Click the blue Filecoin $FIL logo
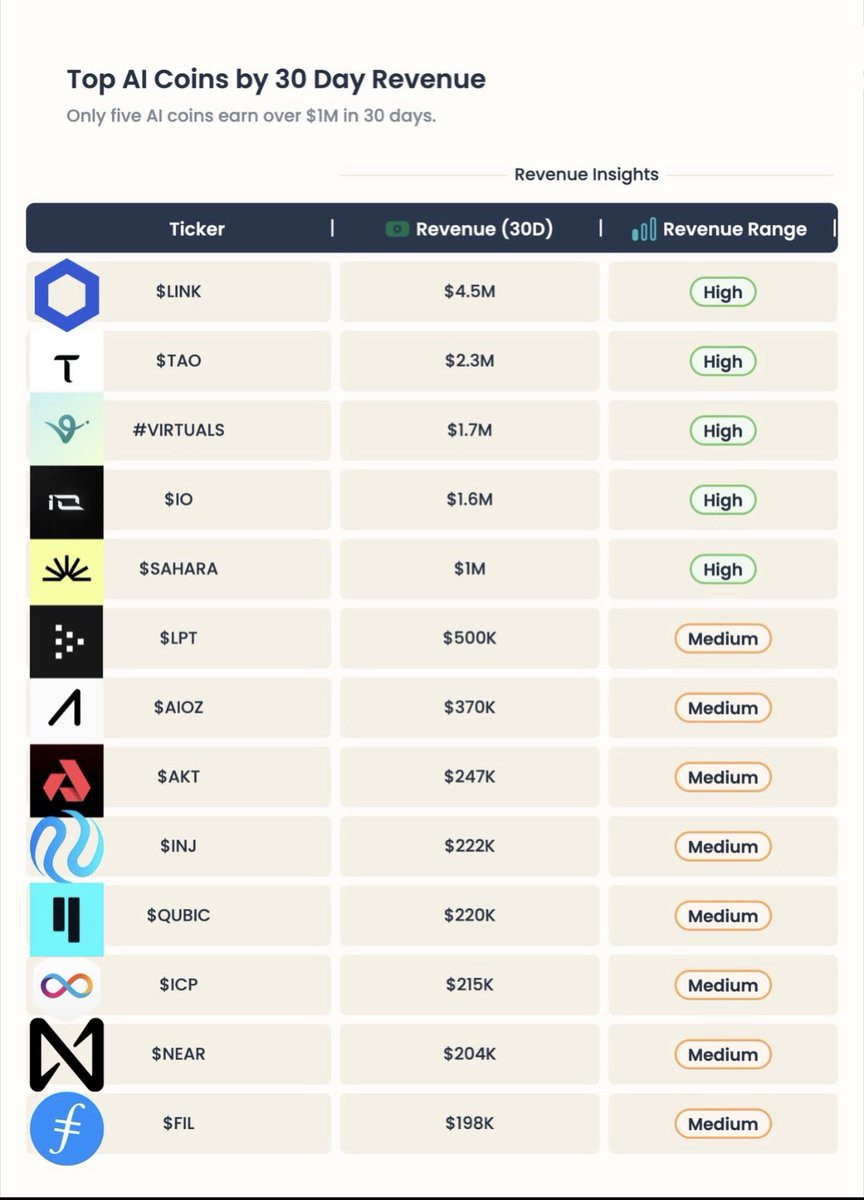Viewport: 864px width, 1200px height. click(x=67, y=1128)
